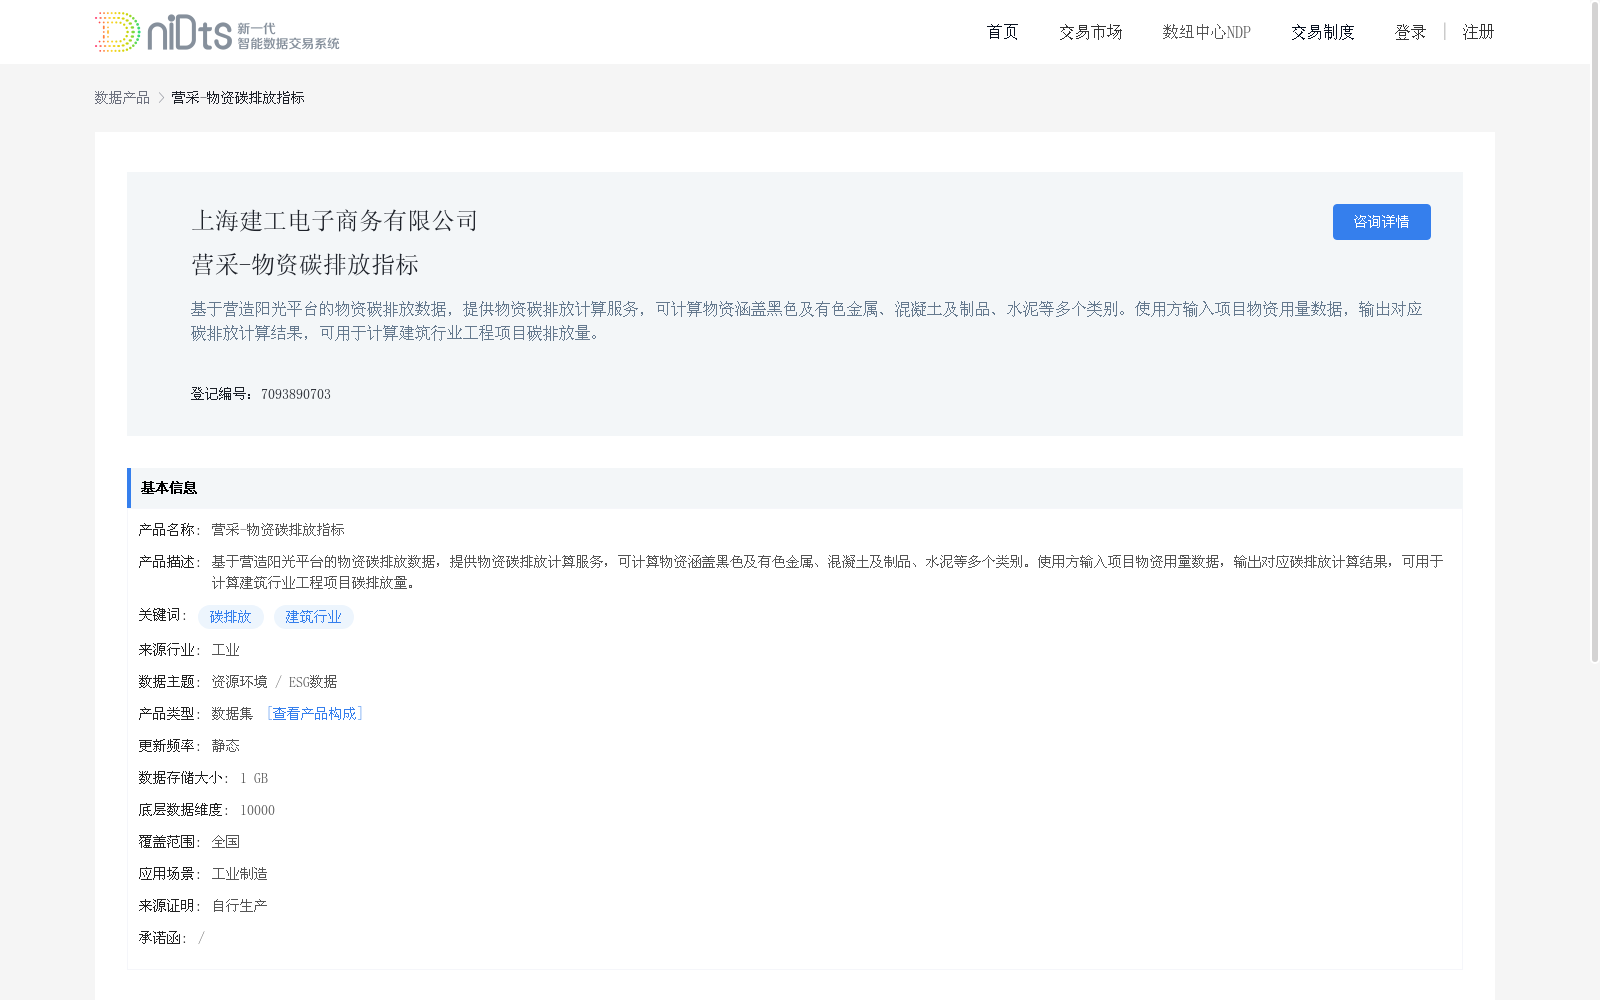Image resolution: width=1600 pixels, height=1000 pixels.
Task: Click the 产品描述 paragraph in basic info
Action: point(827,572)
